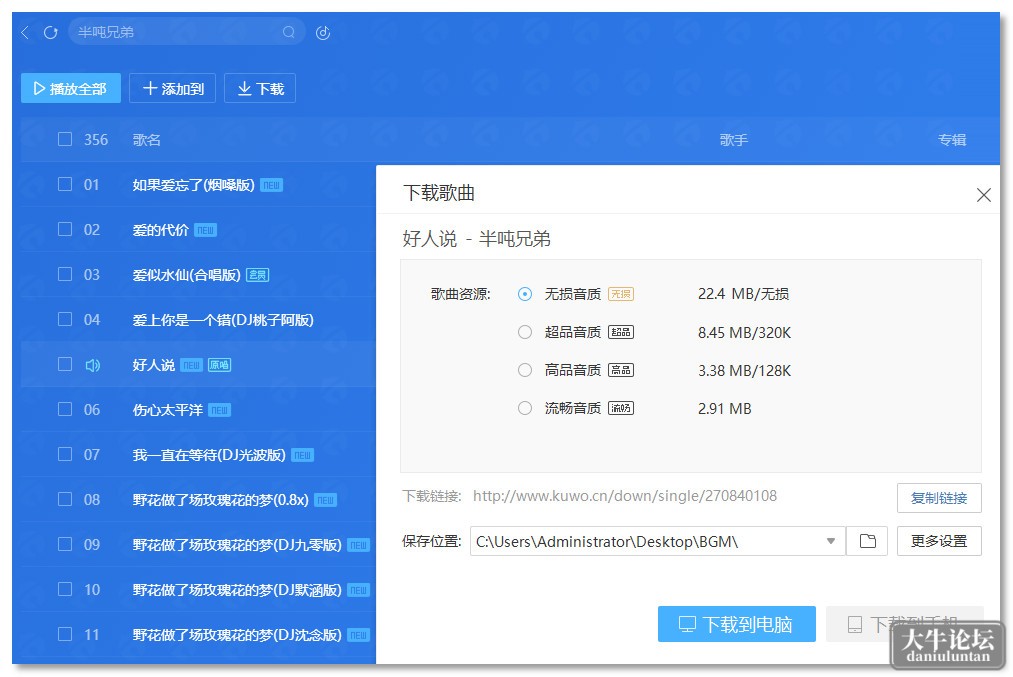Screen dimensions: 1013x677
Task: Click the 高品 quality badge icon
Action: click(621, 370)
